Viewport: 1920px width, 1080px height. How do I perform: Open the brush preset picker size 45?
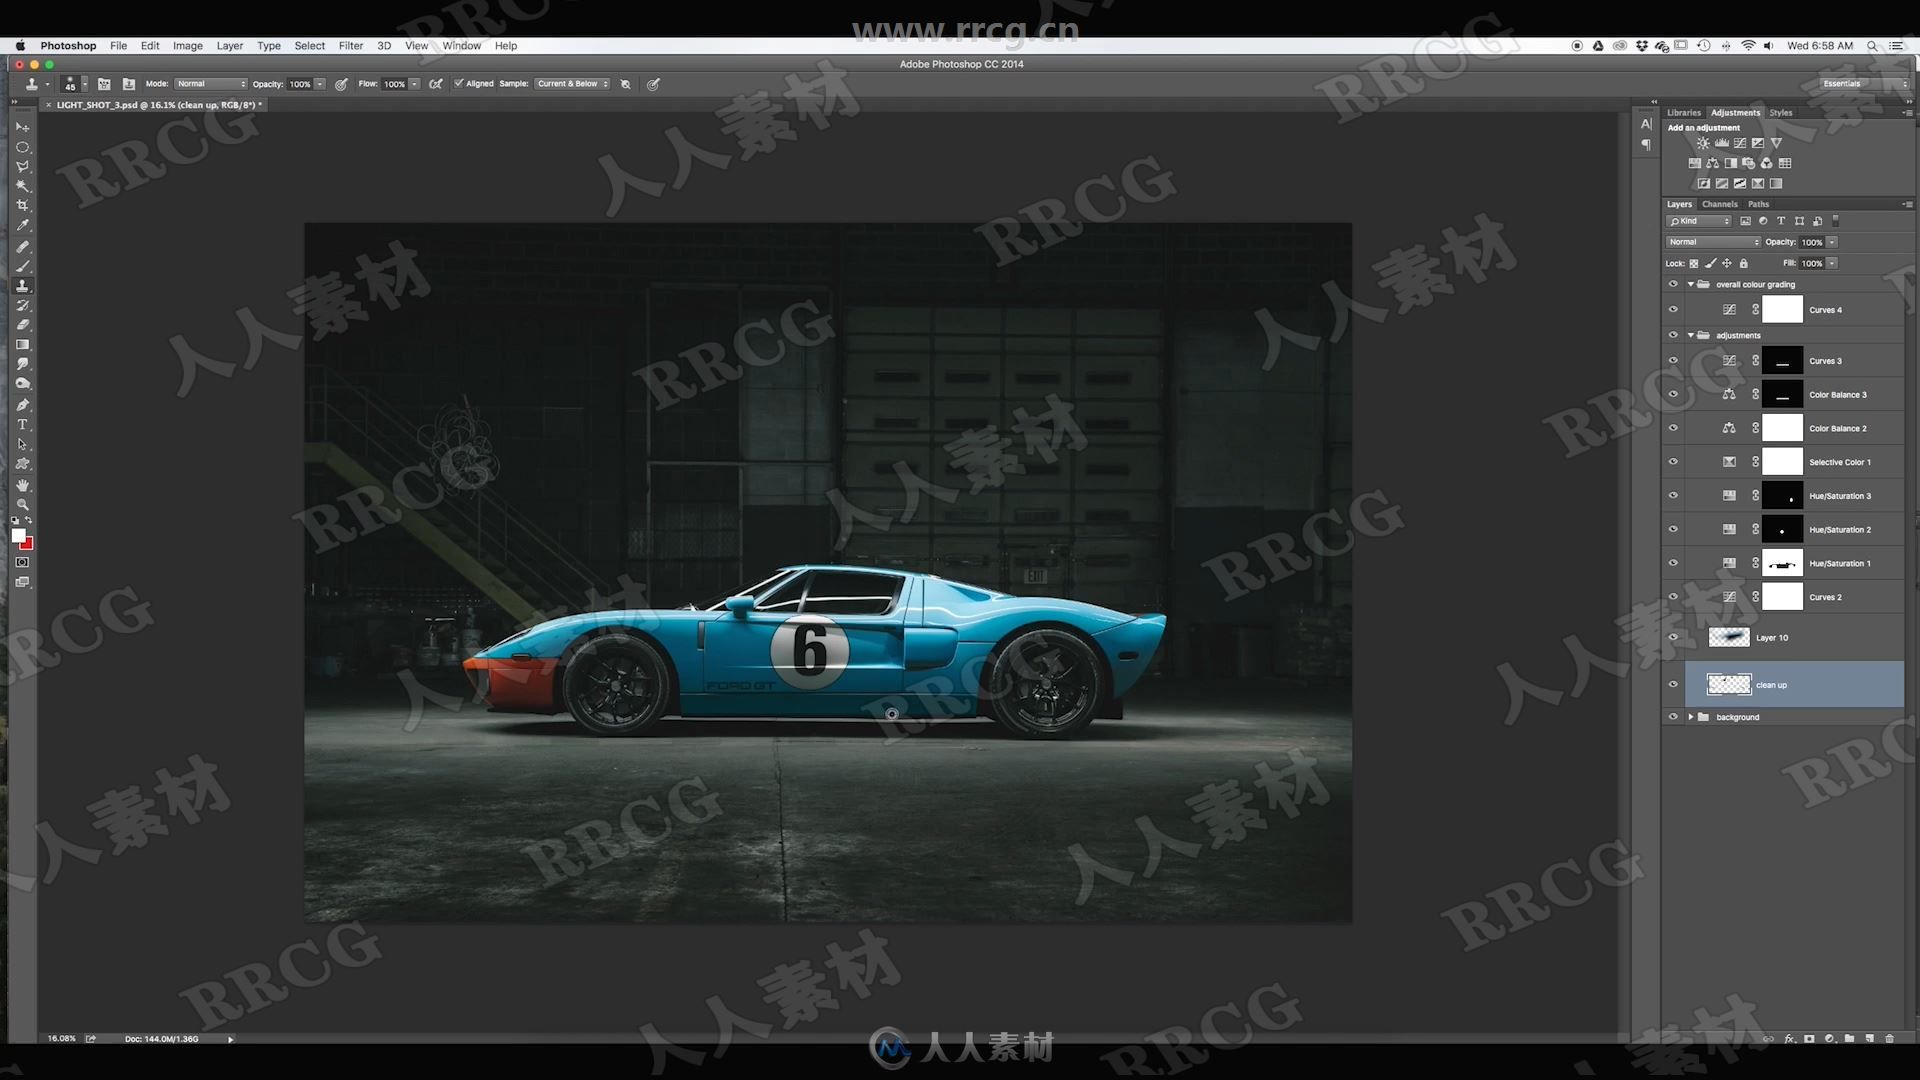click(74, 84)
